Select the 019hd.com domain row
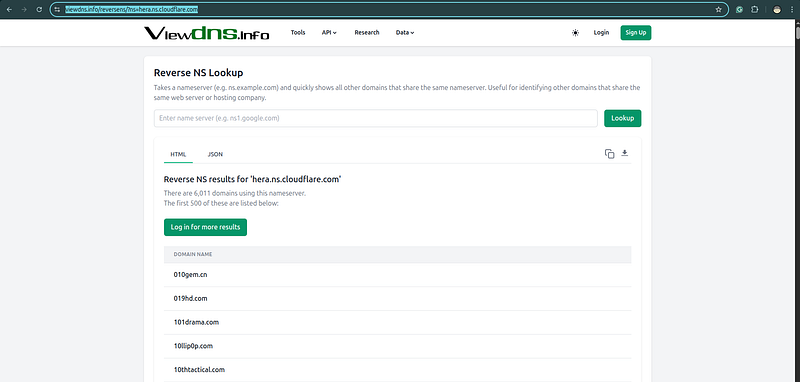Image resolution: width=800 pixels, height=382 pixels. point(397,298)
